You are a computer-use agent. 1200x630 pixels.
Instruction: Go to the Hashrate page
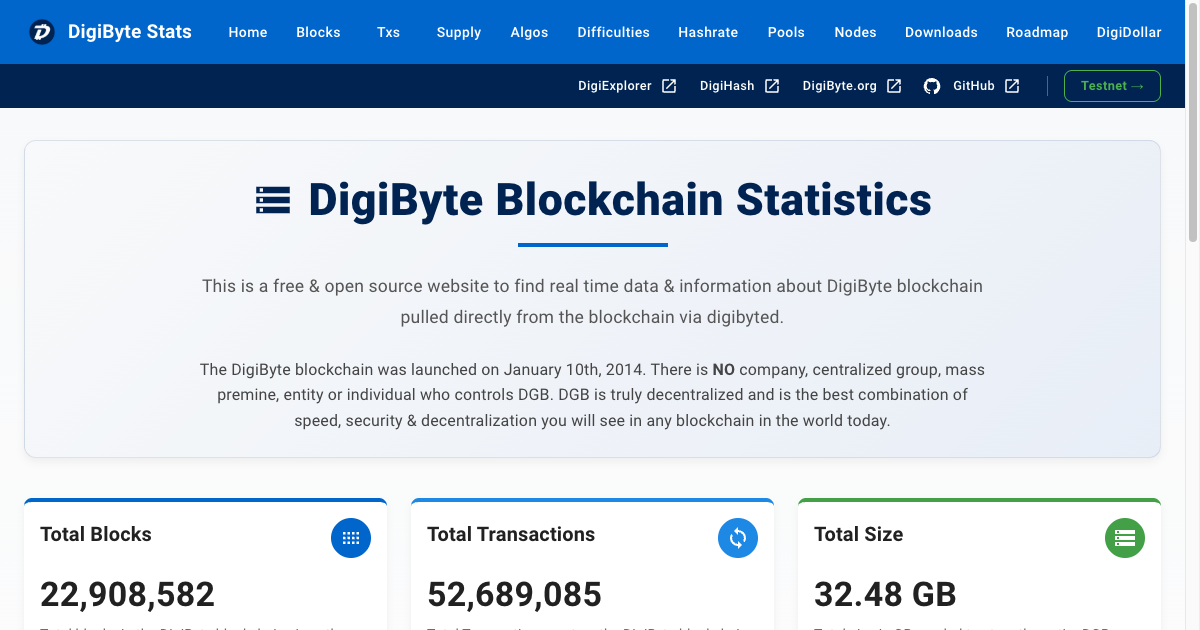pos(708,32)
